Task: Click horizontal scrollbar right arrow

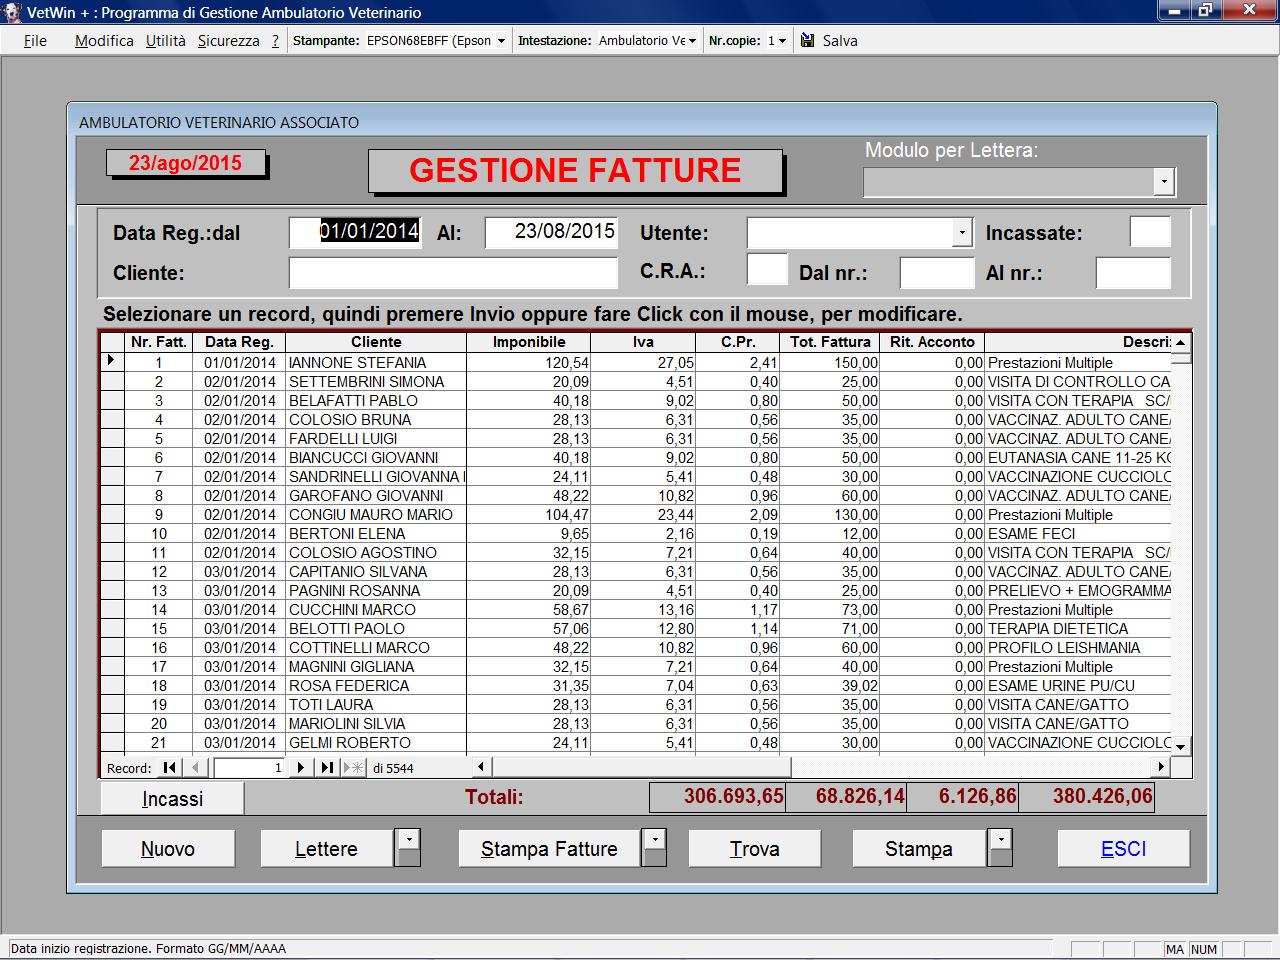Action: tap(1161, 768)
